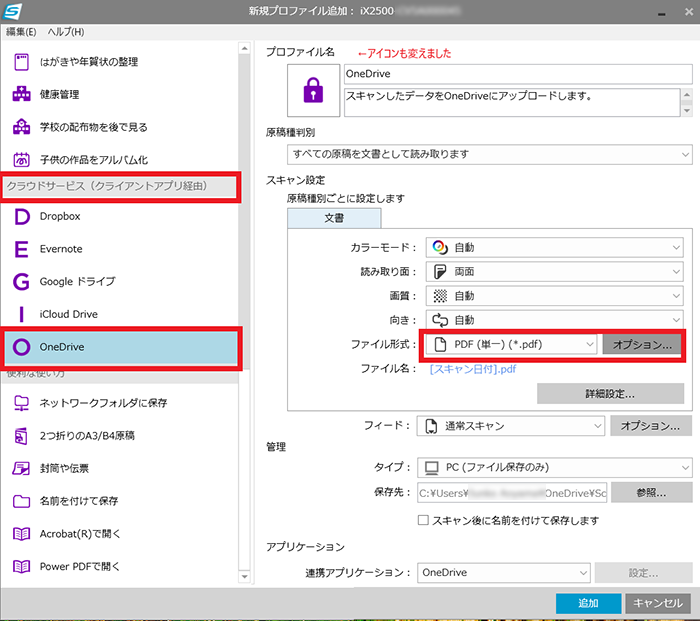Select the 文書 tab
The image size is (700, 621).
click(334, 218)
